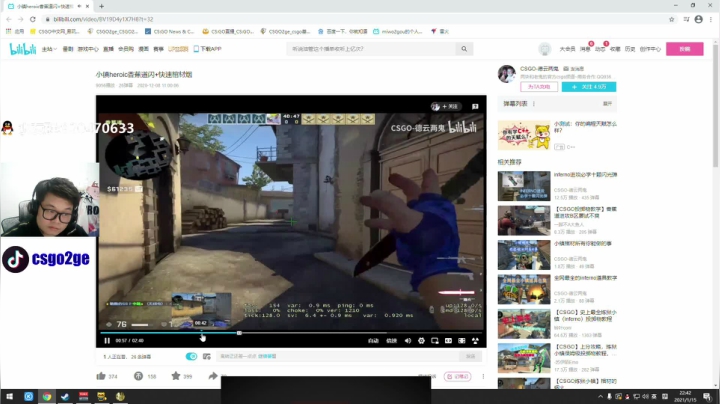This screenshot has height=404, width=720.
Task: Open video player settings gear
Action: (x=421, y=341)
